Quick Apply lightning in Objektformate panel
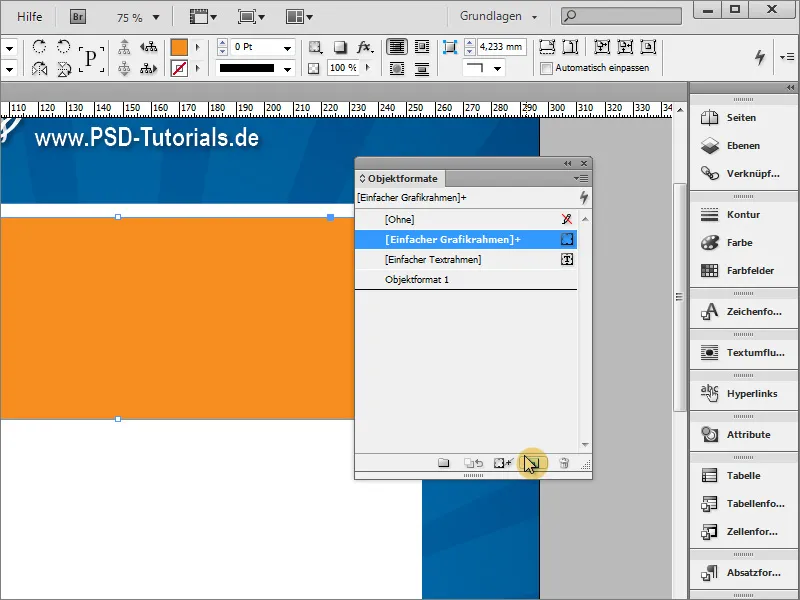 click(584, 197)
